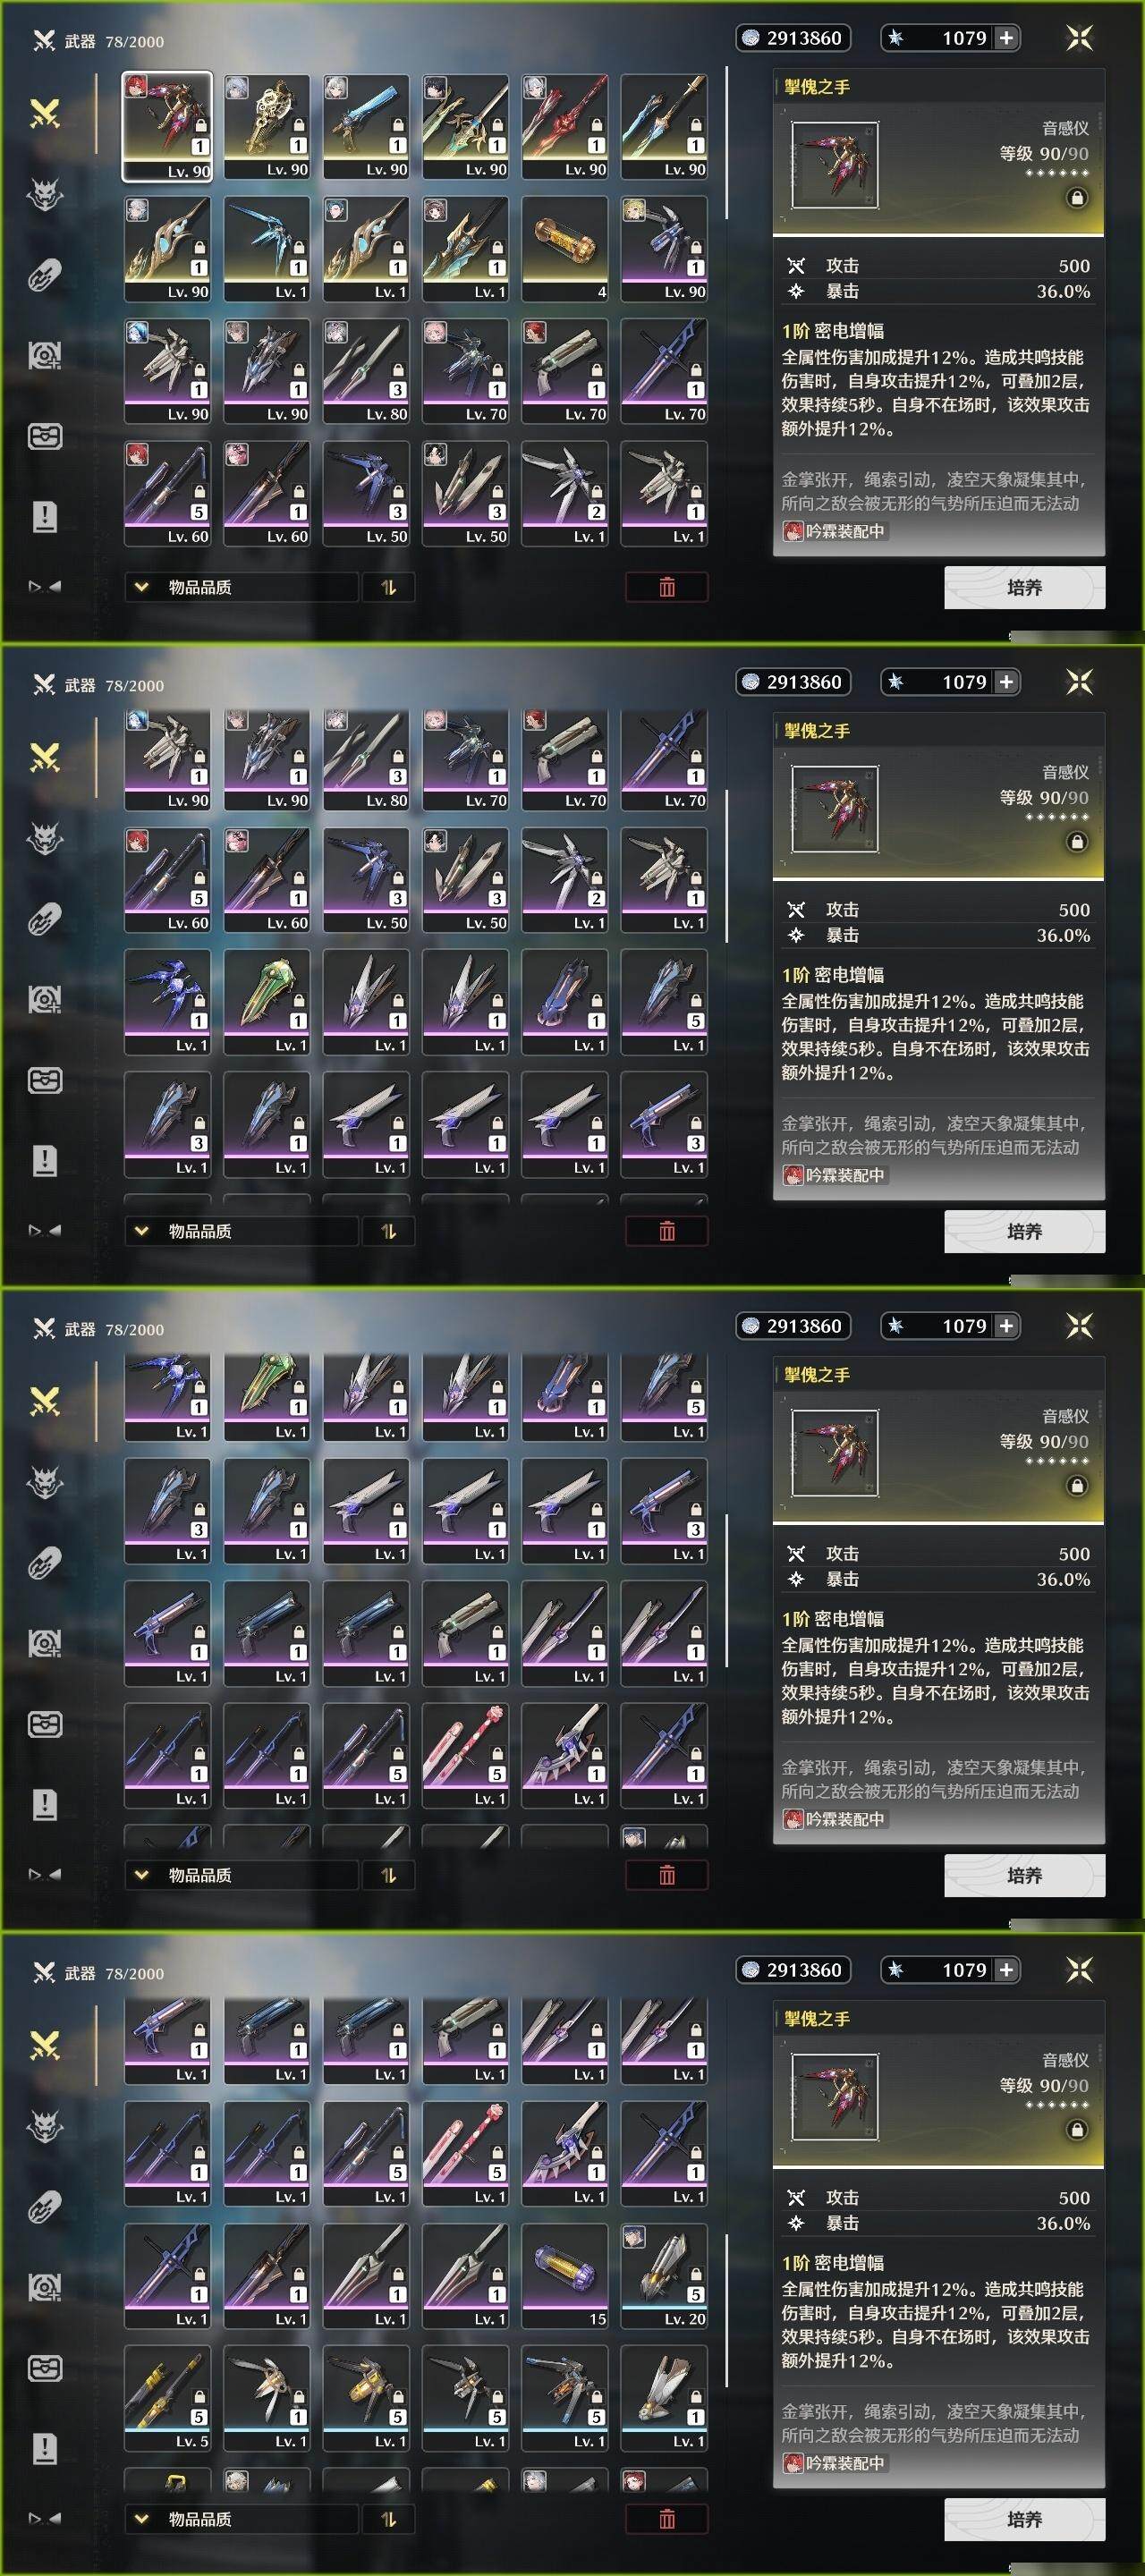This screenshot has height=2576, width=1145.
Task: Switch to crossed-swords weapon tab in topmost sidebar
Action: (x=45, y=114)
